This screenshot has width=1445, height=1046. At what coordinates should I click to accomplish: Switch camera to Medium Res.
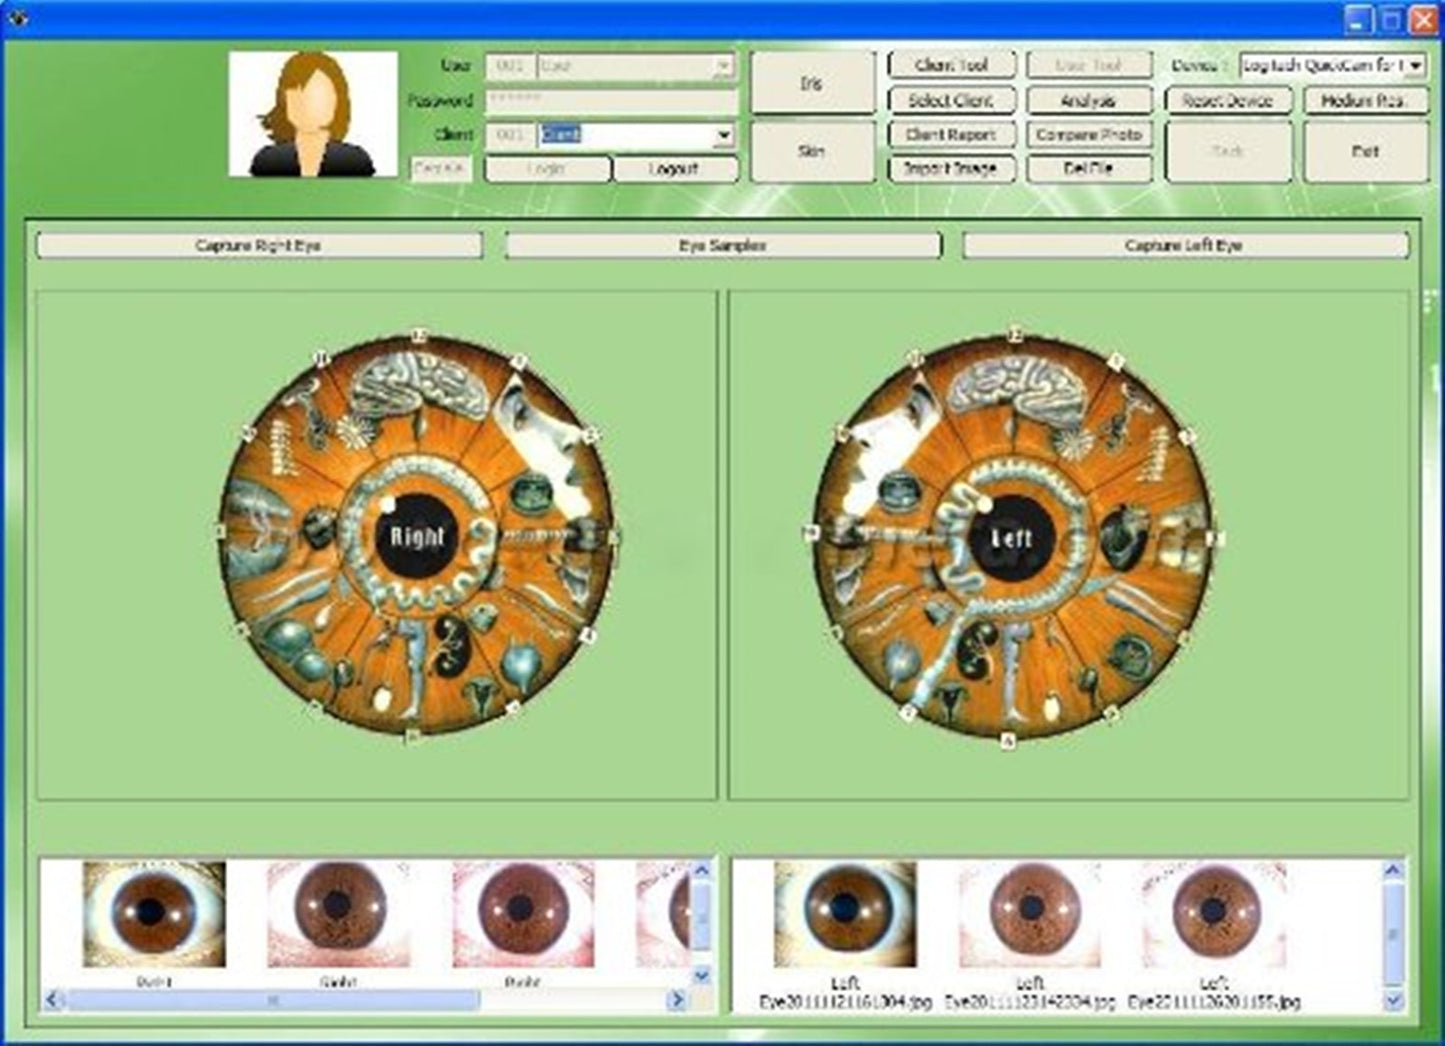1365,100
